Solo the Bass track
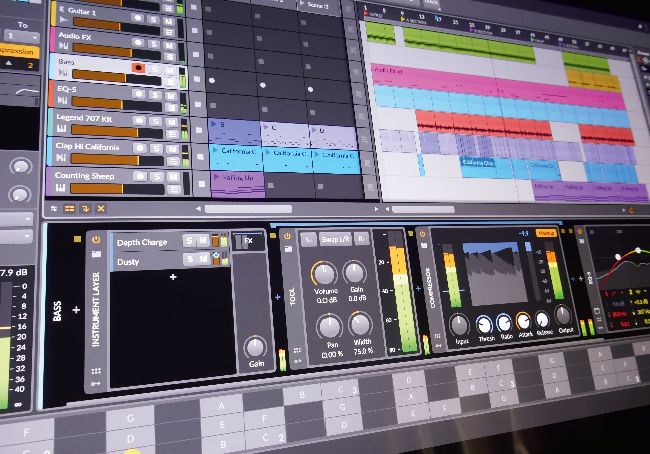 (x=155, y=69)
